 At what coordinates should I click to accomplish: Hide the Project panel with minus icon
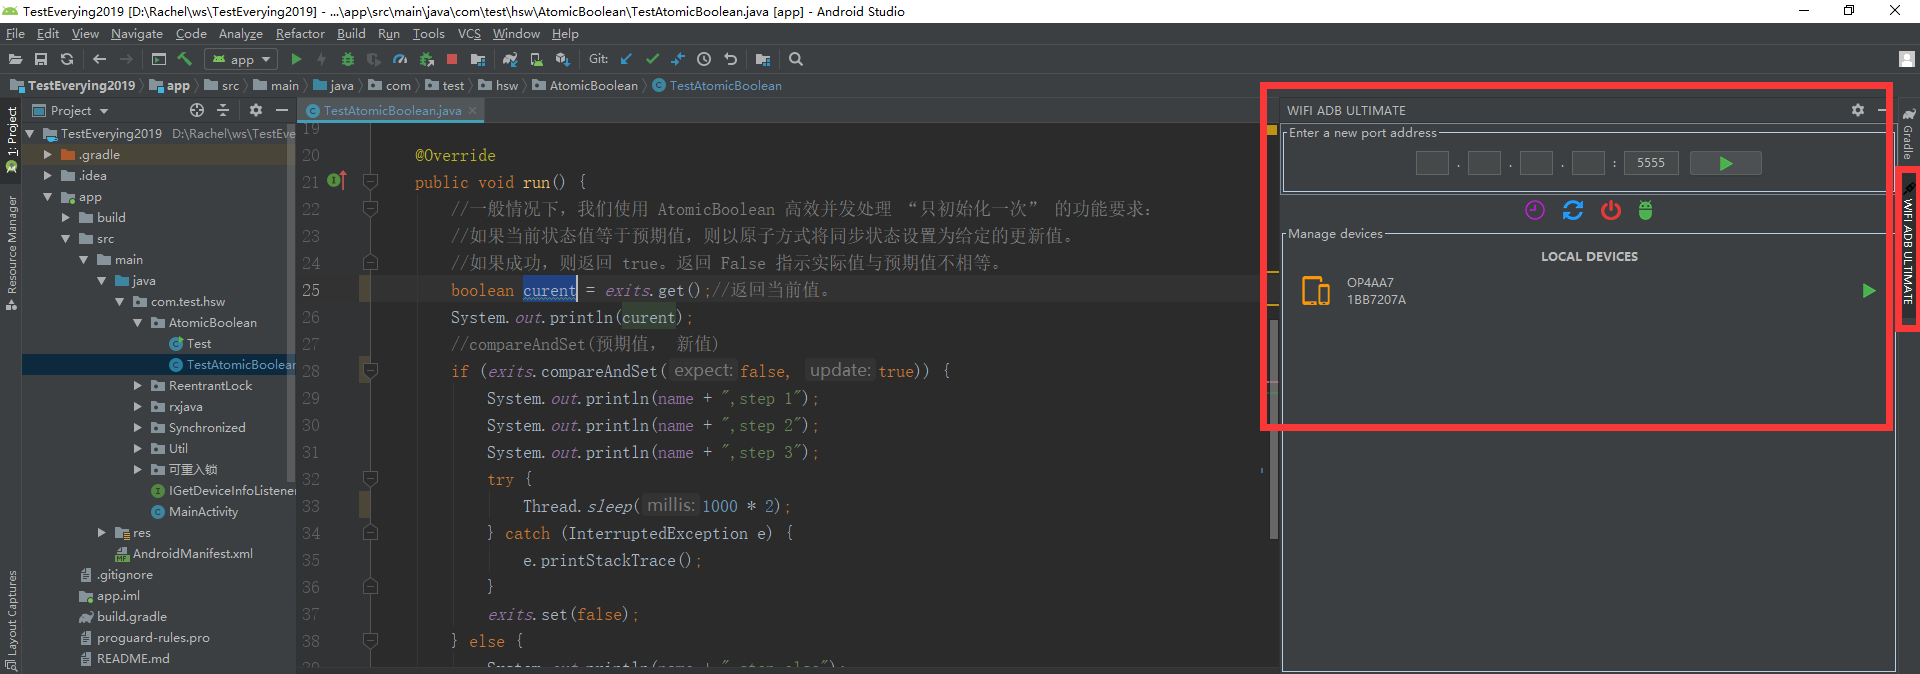click(x=282, y=110)
